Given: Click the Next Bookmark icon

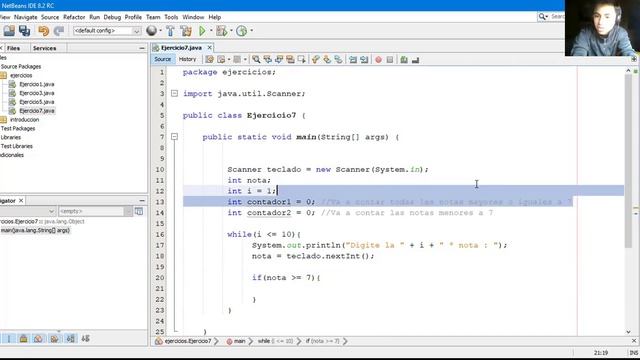Looking at the screenshot, I should click(327, 60).
